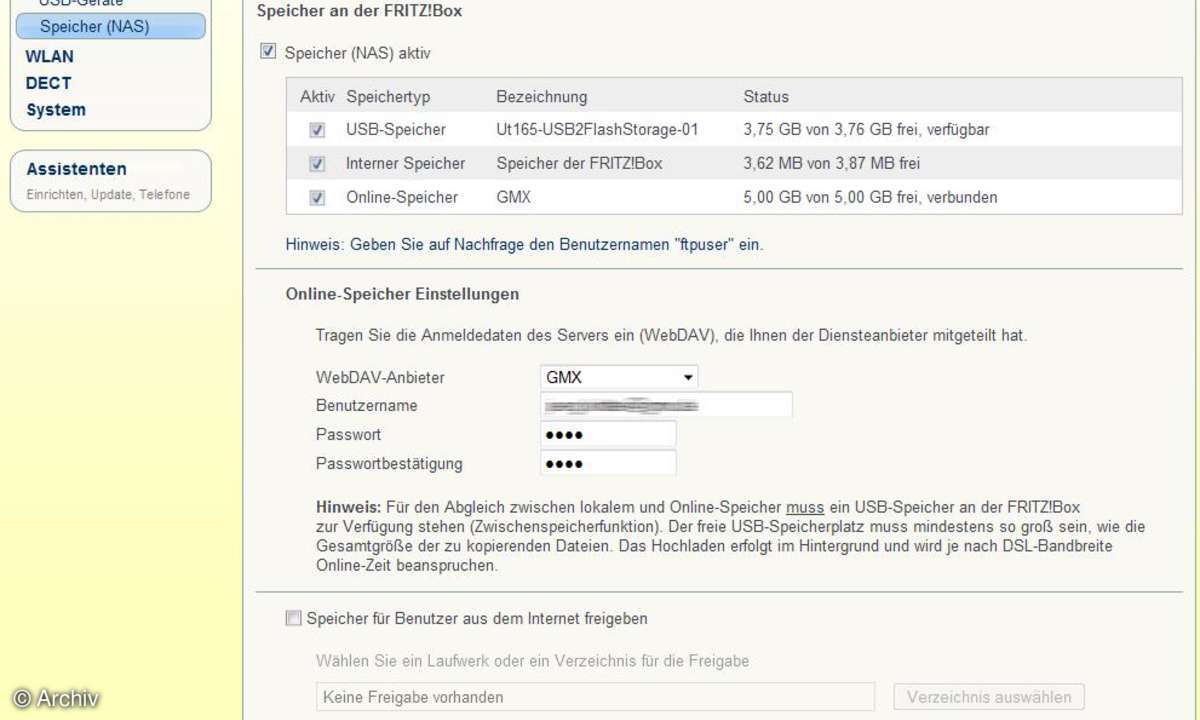Click status '5,00 GB von 5,00 GB frei, verbunden'

tap(871, 198)
